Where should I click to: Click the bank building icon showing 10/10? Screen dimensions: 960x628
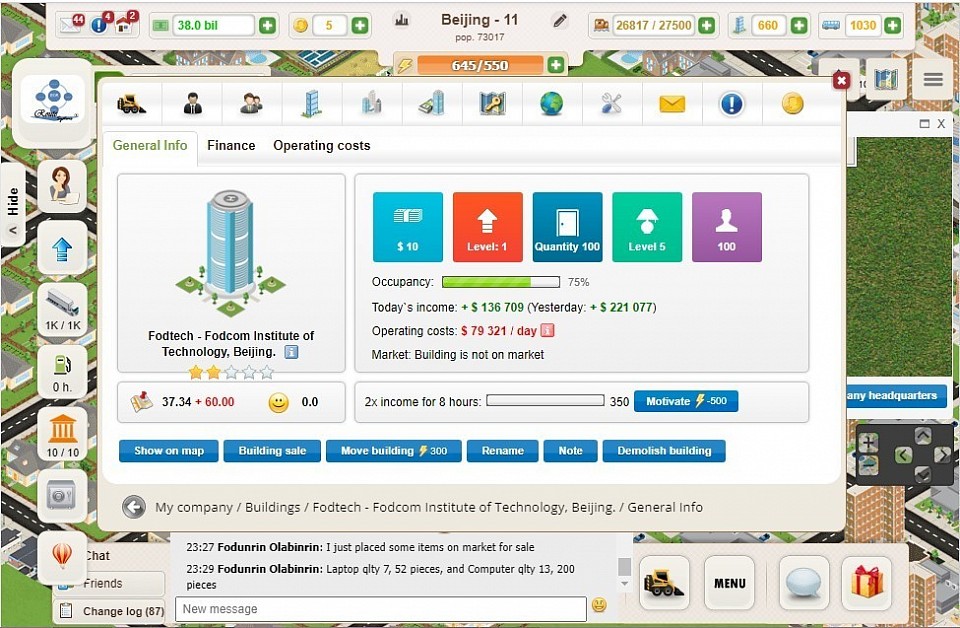(62, 432)
